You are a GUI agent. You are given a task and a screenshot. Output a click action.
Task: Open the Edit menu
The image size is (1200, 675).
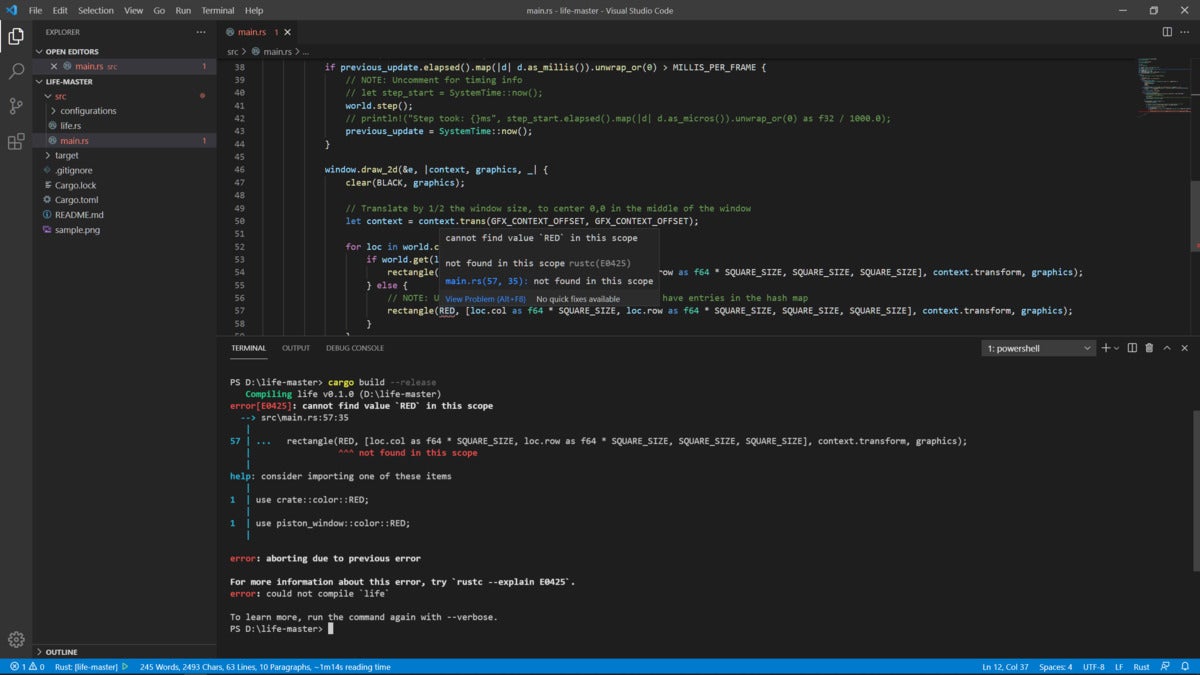(60, 10)
